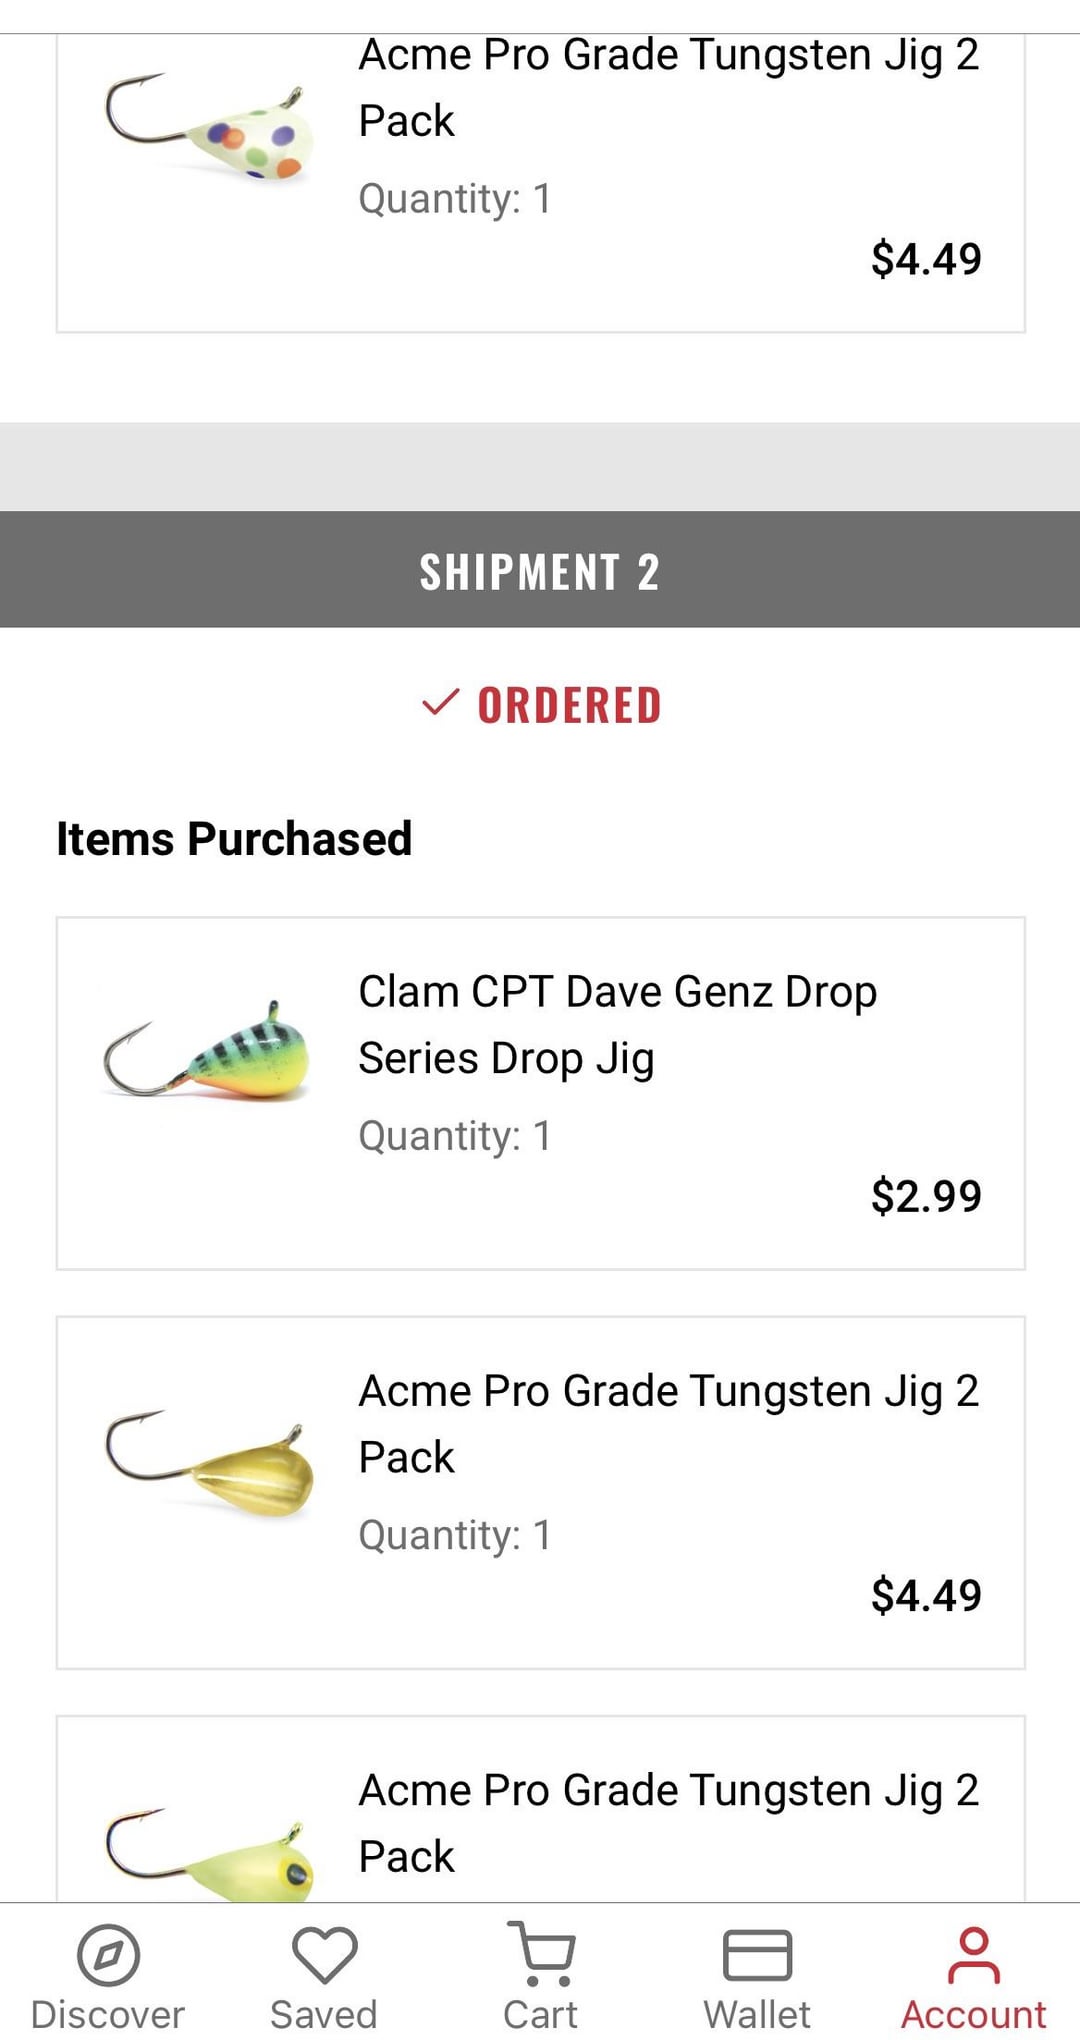Screen dimensions: 1080x2040
Task: Open the Clam CPT Dave Genz Drop Jig title
Action: [x=617, y=1024]
